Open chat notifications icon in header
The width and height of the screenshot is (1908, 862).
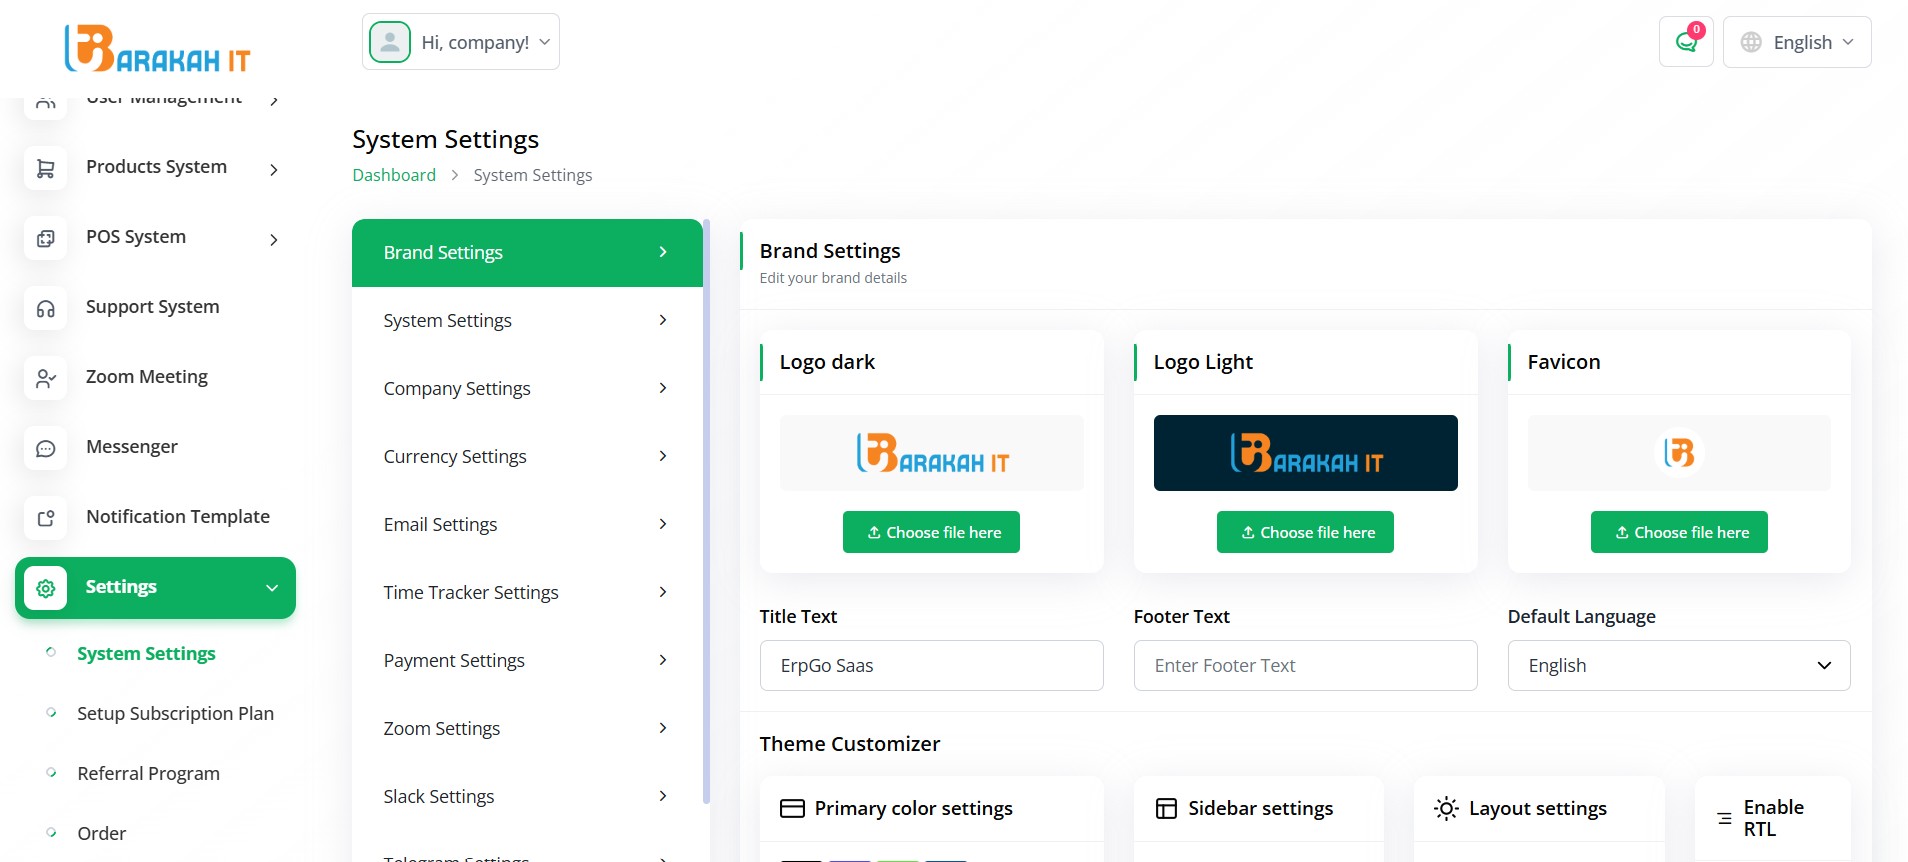[x=1686, y=42]
